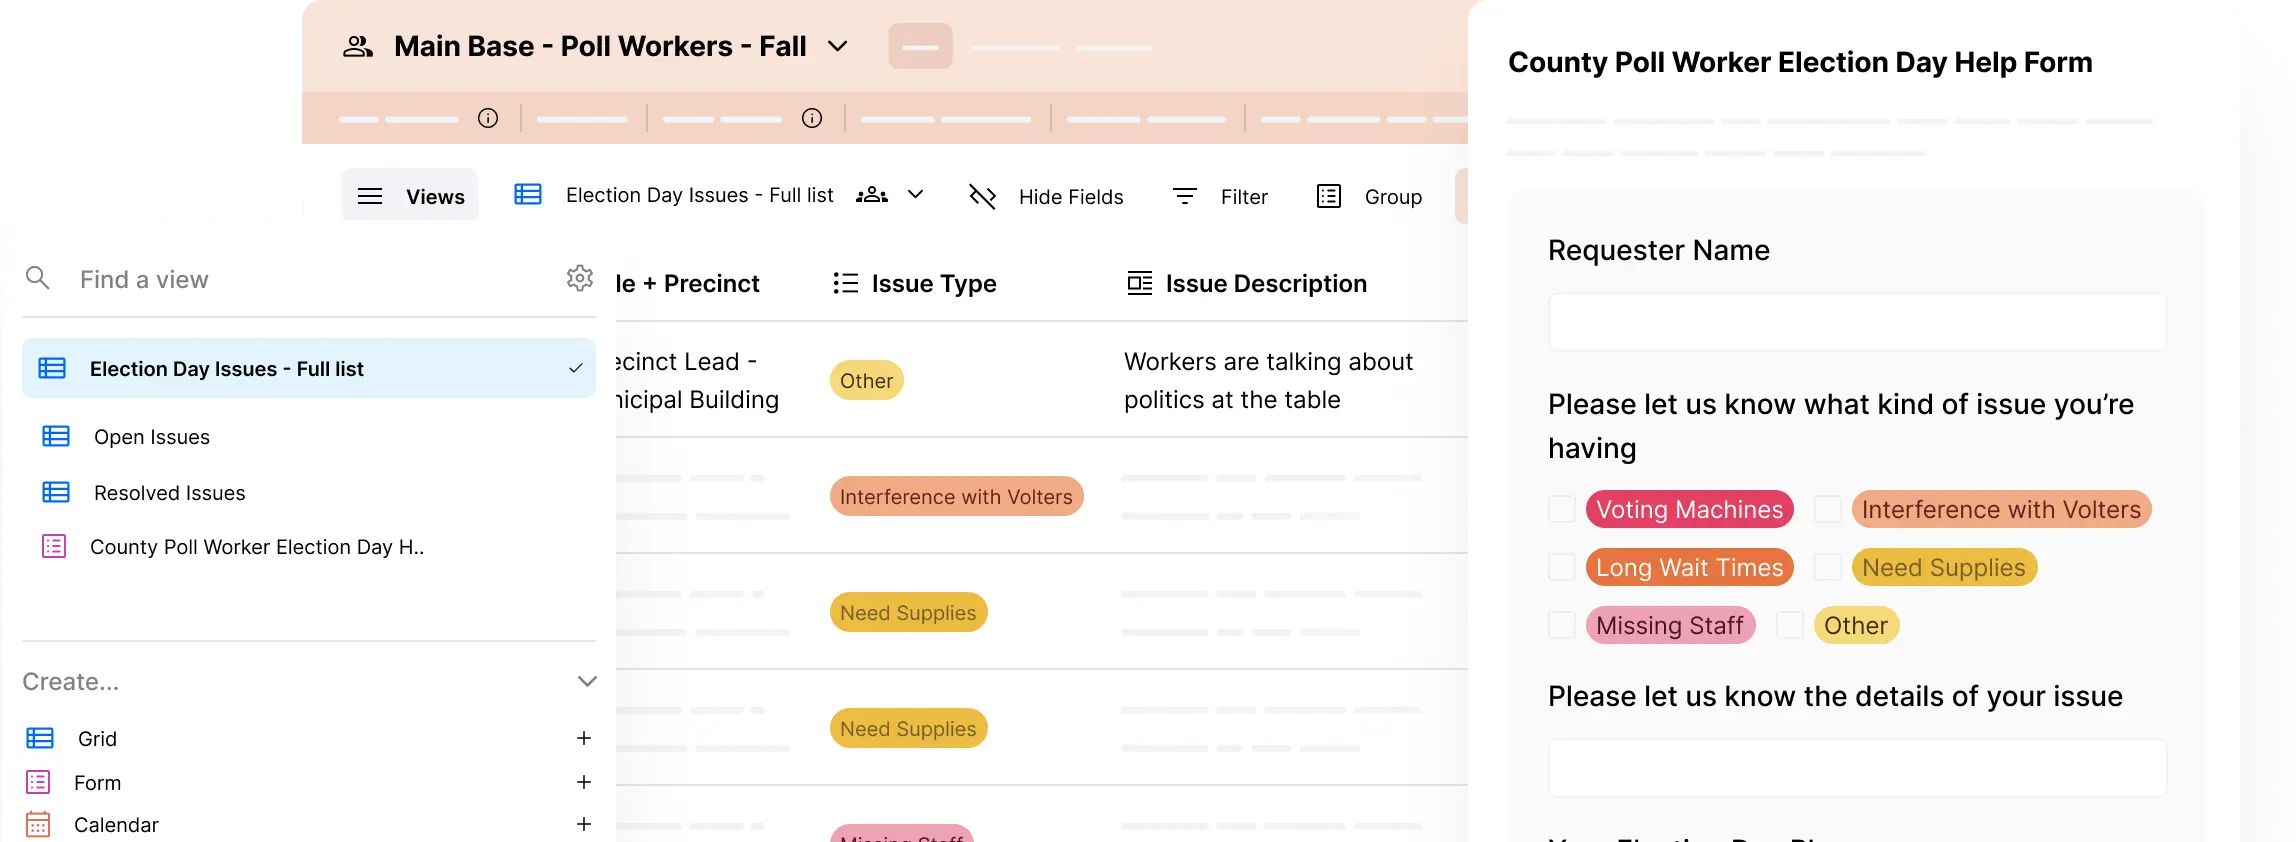
Task: Click the search magnifier icon
Action: (38, 278)
